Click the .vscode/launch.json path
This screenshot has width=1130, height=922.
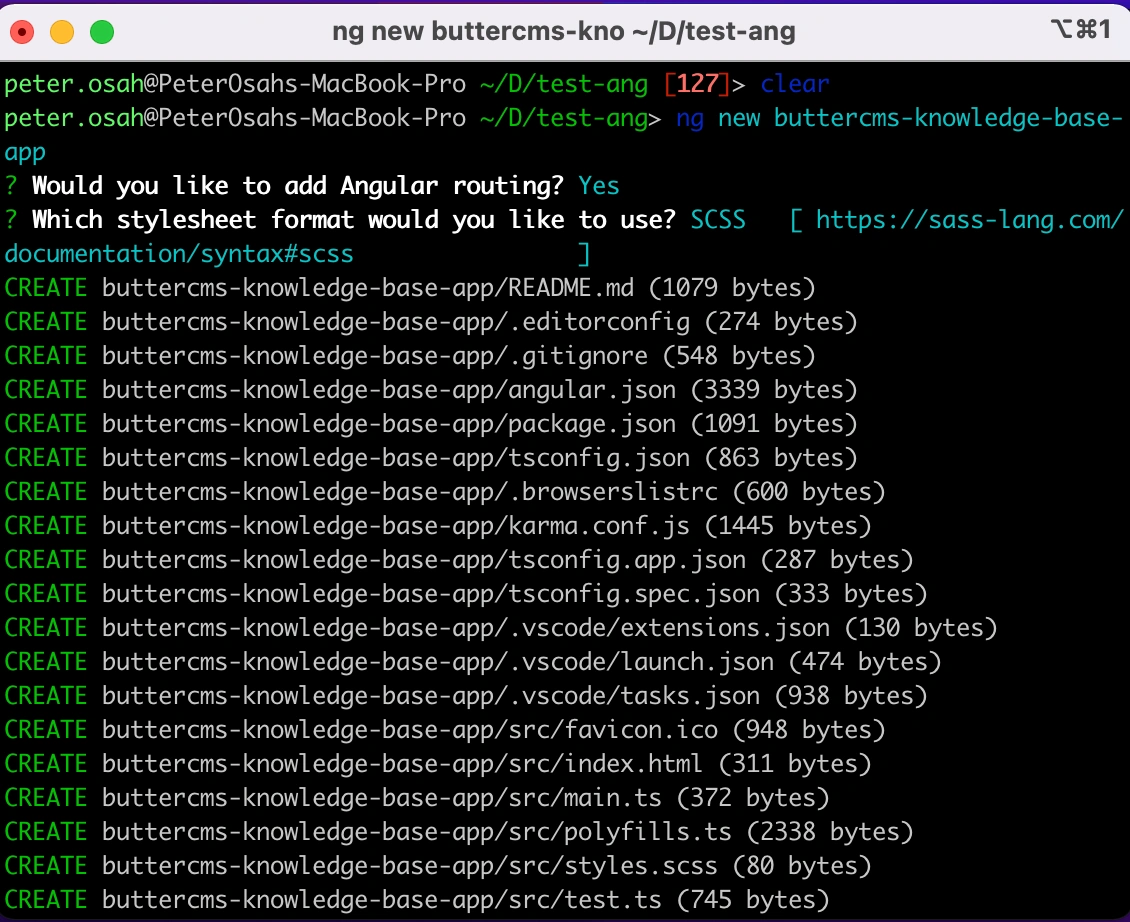tap(438, 662)
